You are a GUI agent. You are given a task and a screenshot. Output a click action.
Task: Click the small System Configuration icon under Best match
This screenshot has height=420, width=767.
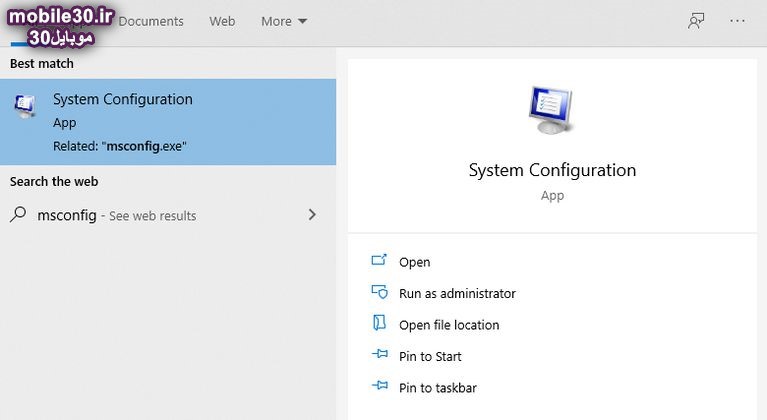tap(25, 108)
